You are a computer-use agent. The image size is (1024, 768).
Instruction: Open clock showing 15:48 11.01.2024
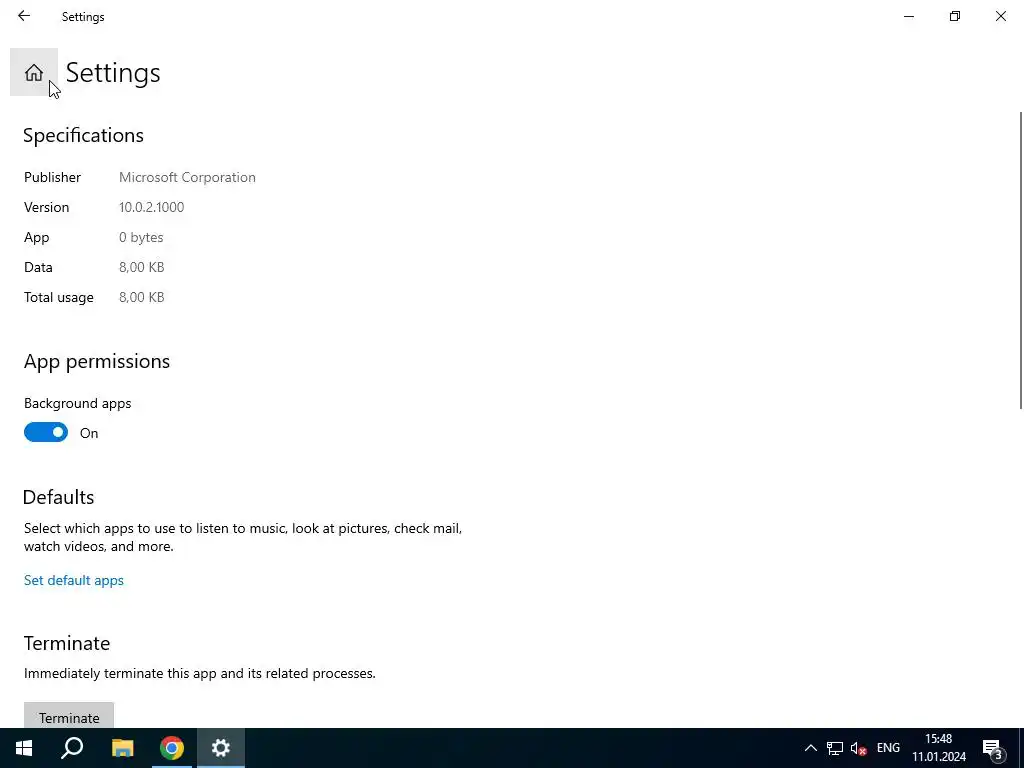(x=939, y=748)
